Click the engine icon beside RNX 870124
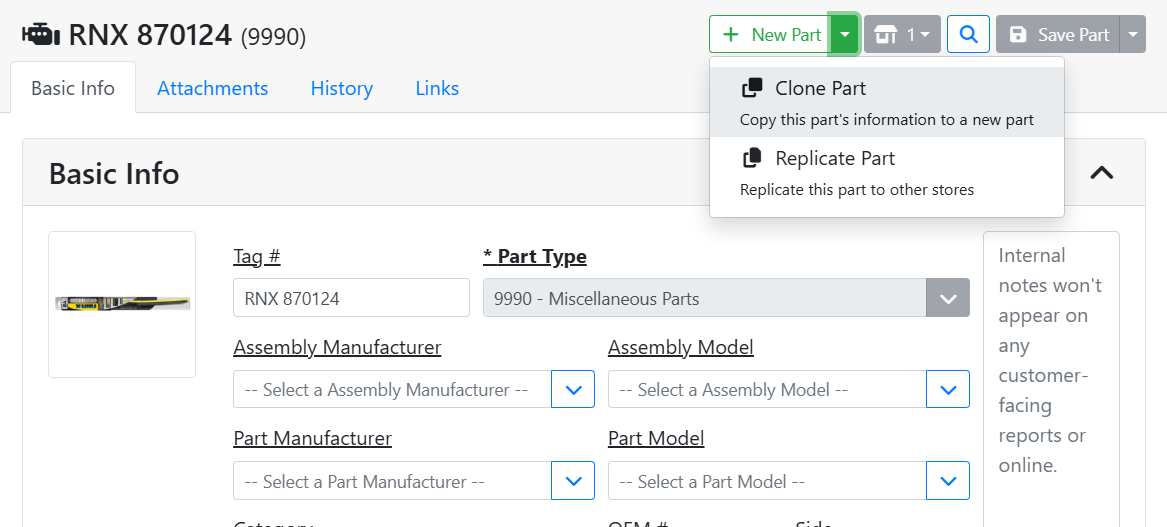Screen dimensions: 1167x527 [40, 35]
